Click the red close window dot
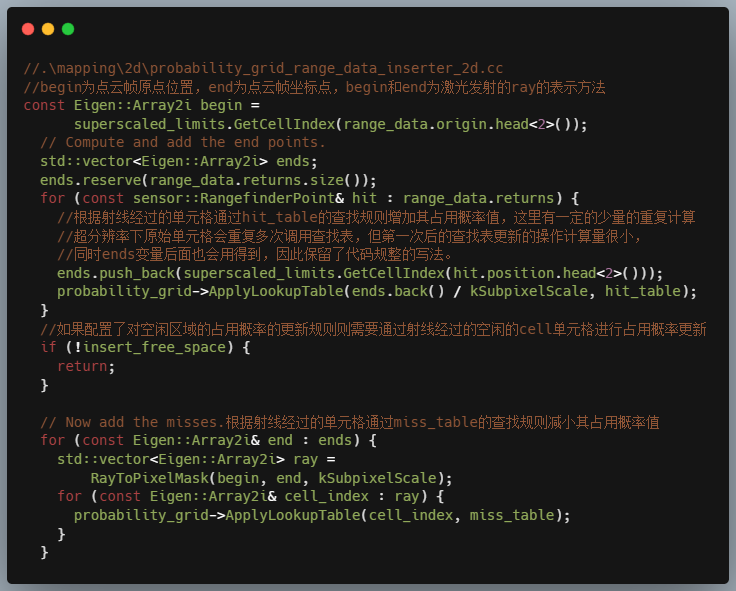 [28, 29]
